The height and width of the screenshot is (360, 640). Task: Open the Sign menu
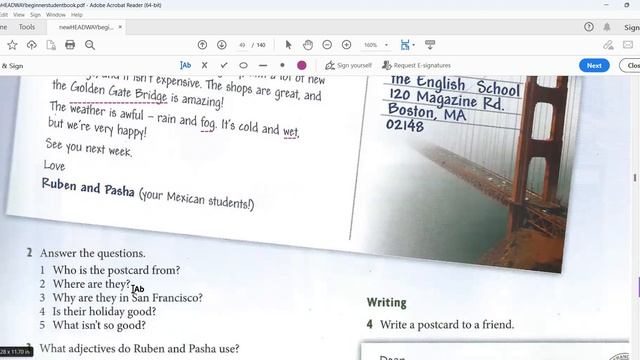36,15
